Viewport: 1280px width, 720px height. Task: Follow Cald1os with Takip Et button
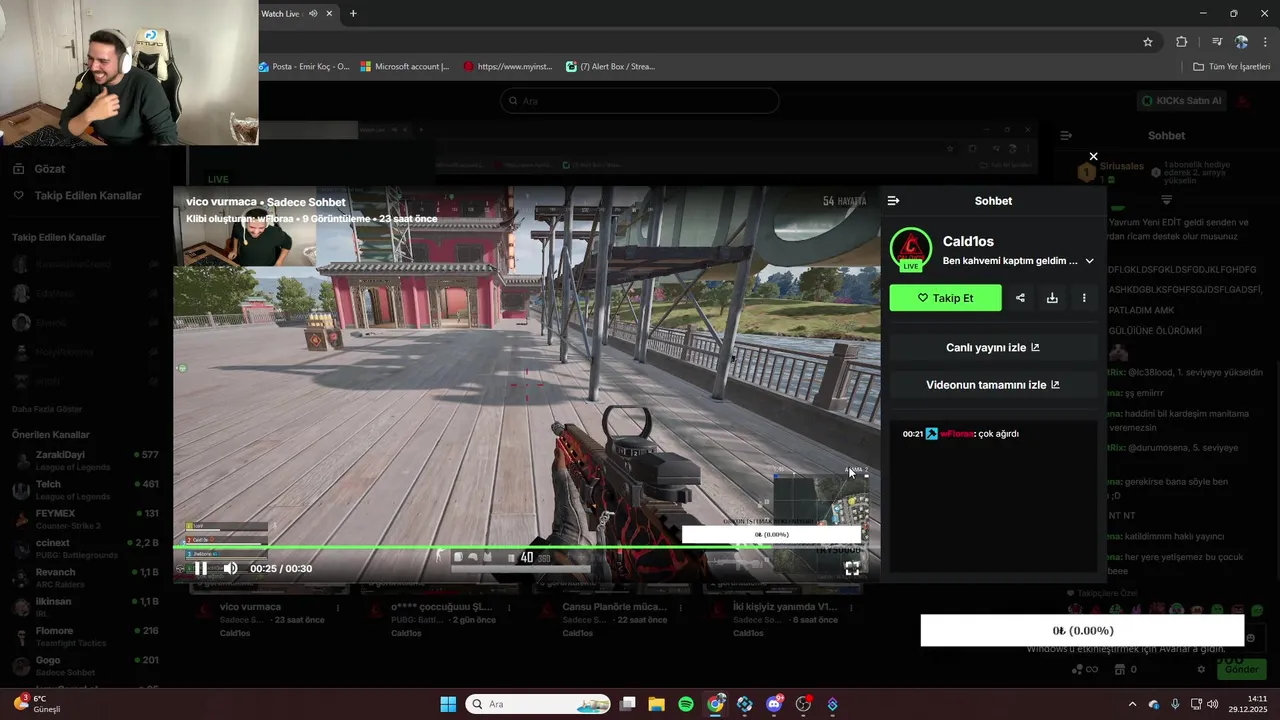(945, 298)
